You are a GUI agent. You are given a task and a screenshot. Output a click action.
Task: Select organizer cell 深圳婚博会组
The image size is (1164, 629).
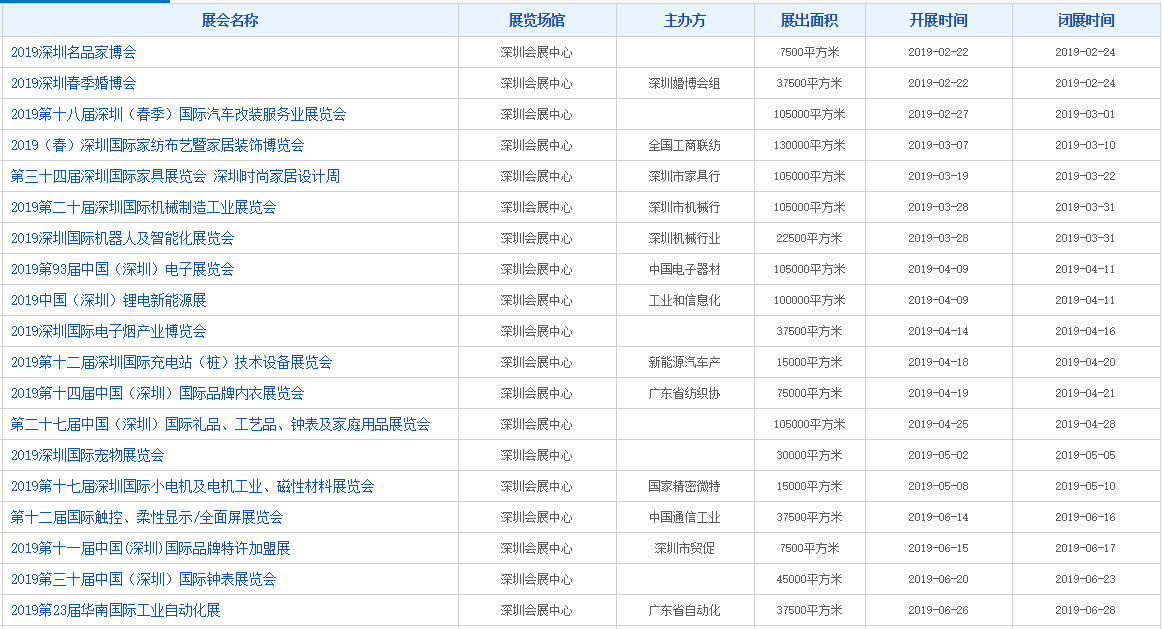(684, 84)
